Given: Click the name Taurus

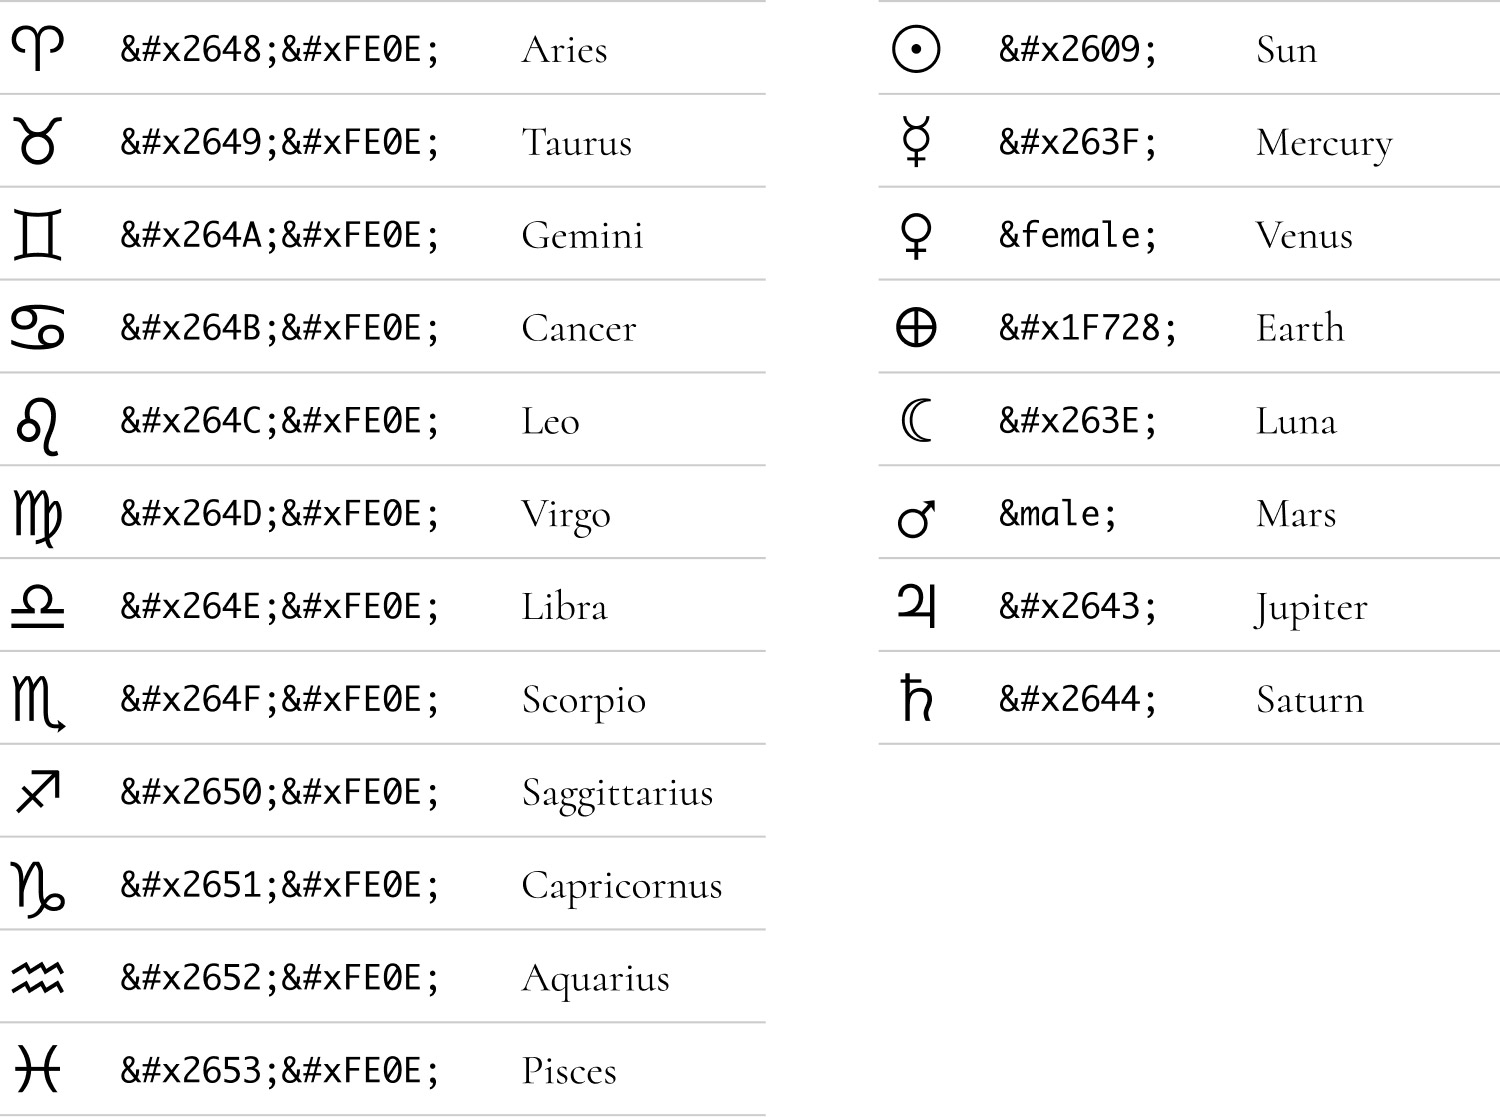Looking at the screenshot, I should pyautogui.click(x=577, y=143).
